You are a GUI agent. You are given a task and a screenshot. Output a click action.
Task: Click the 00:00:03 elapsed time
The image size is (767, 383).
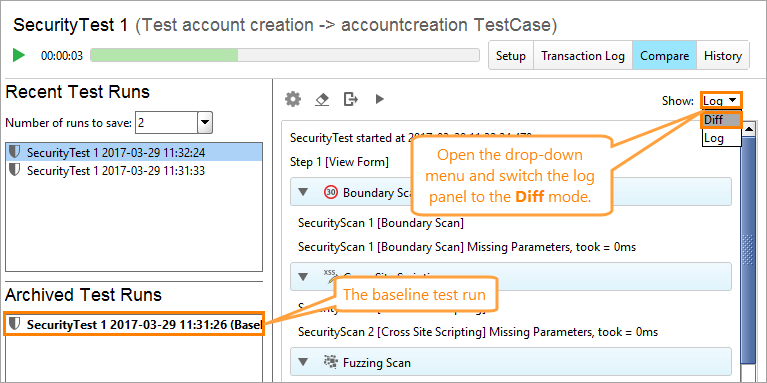[x=62, y=56]
